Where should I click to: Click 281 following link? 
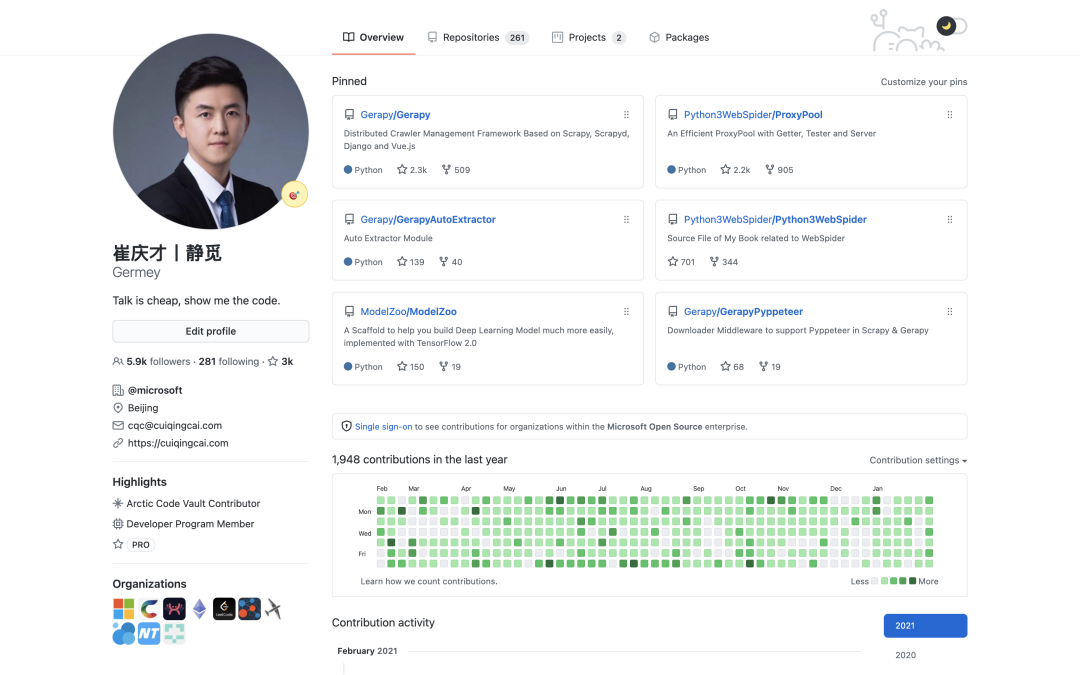229,362
